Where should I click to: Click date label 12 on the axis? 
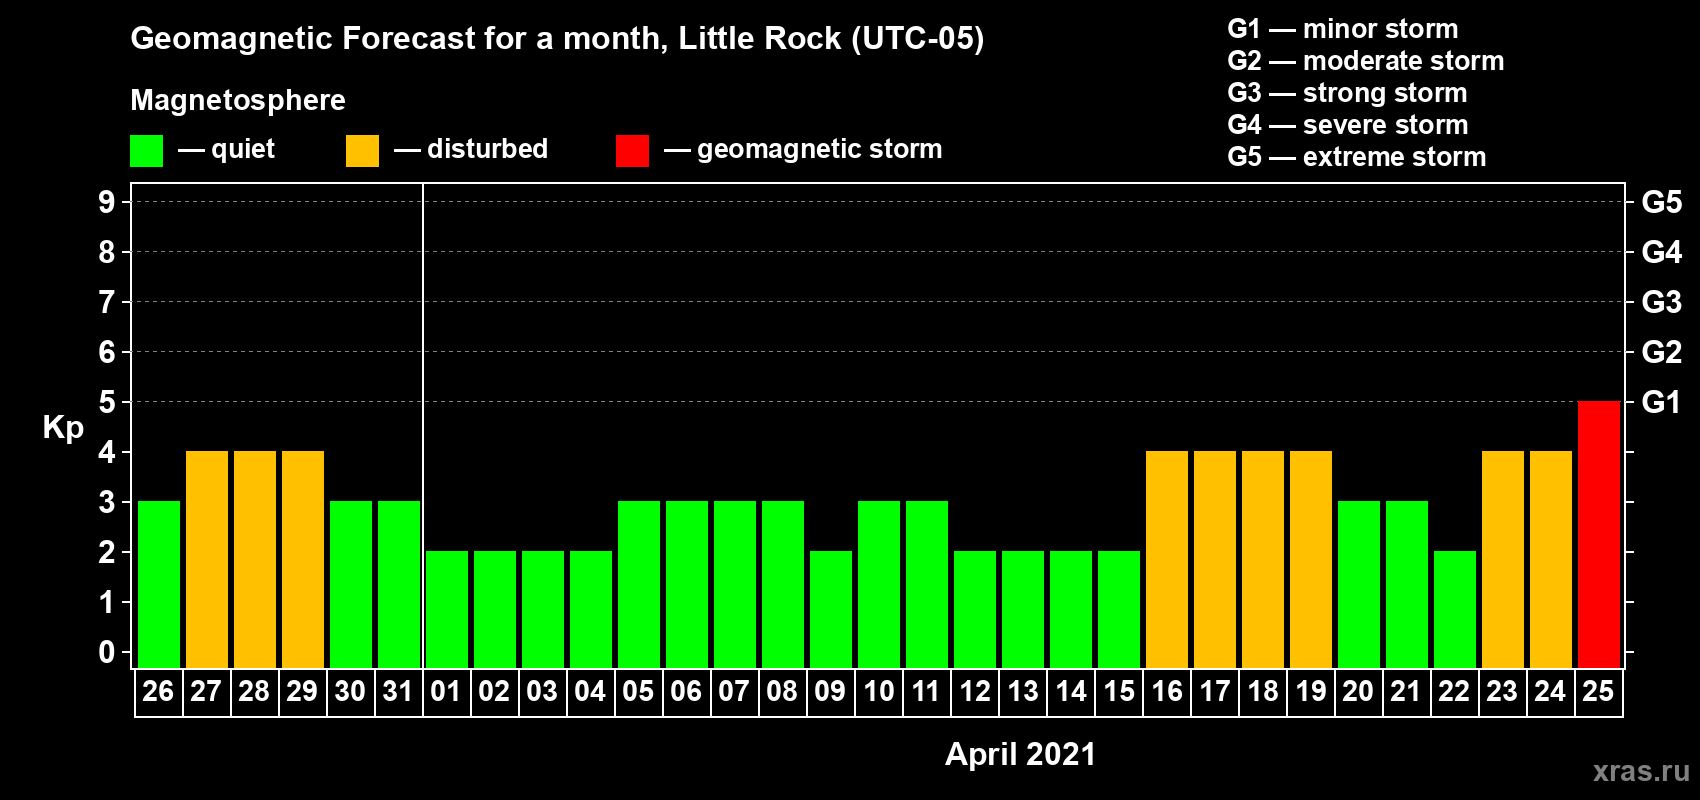coord(974,692)
